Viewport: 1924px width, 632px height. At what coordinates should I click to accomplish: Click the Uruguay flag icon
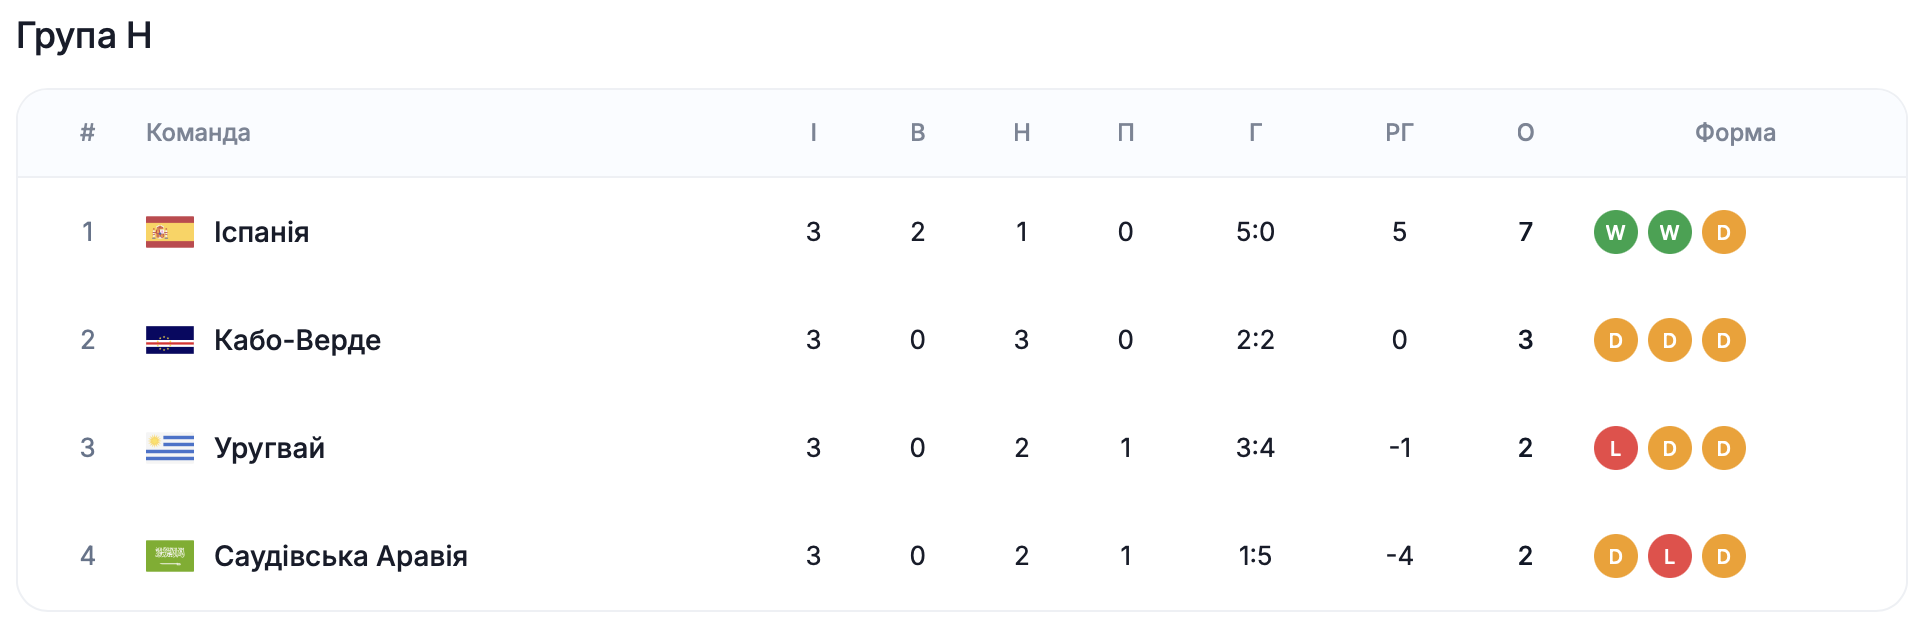click(170, 448)
